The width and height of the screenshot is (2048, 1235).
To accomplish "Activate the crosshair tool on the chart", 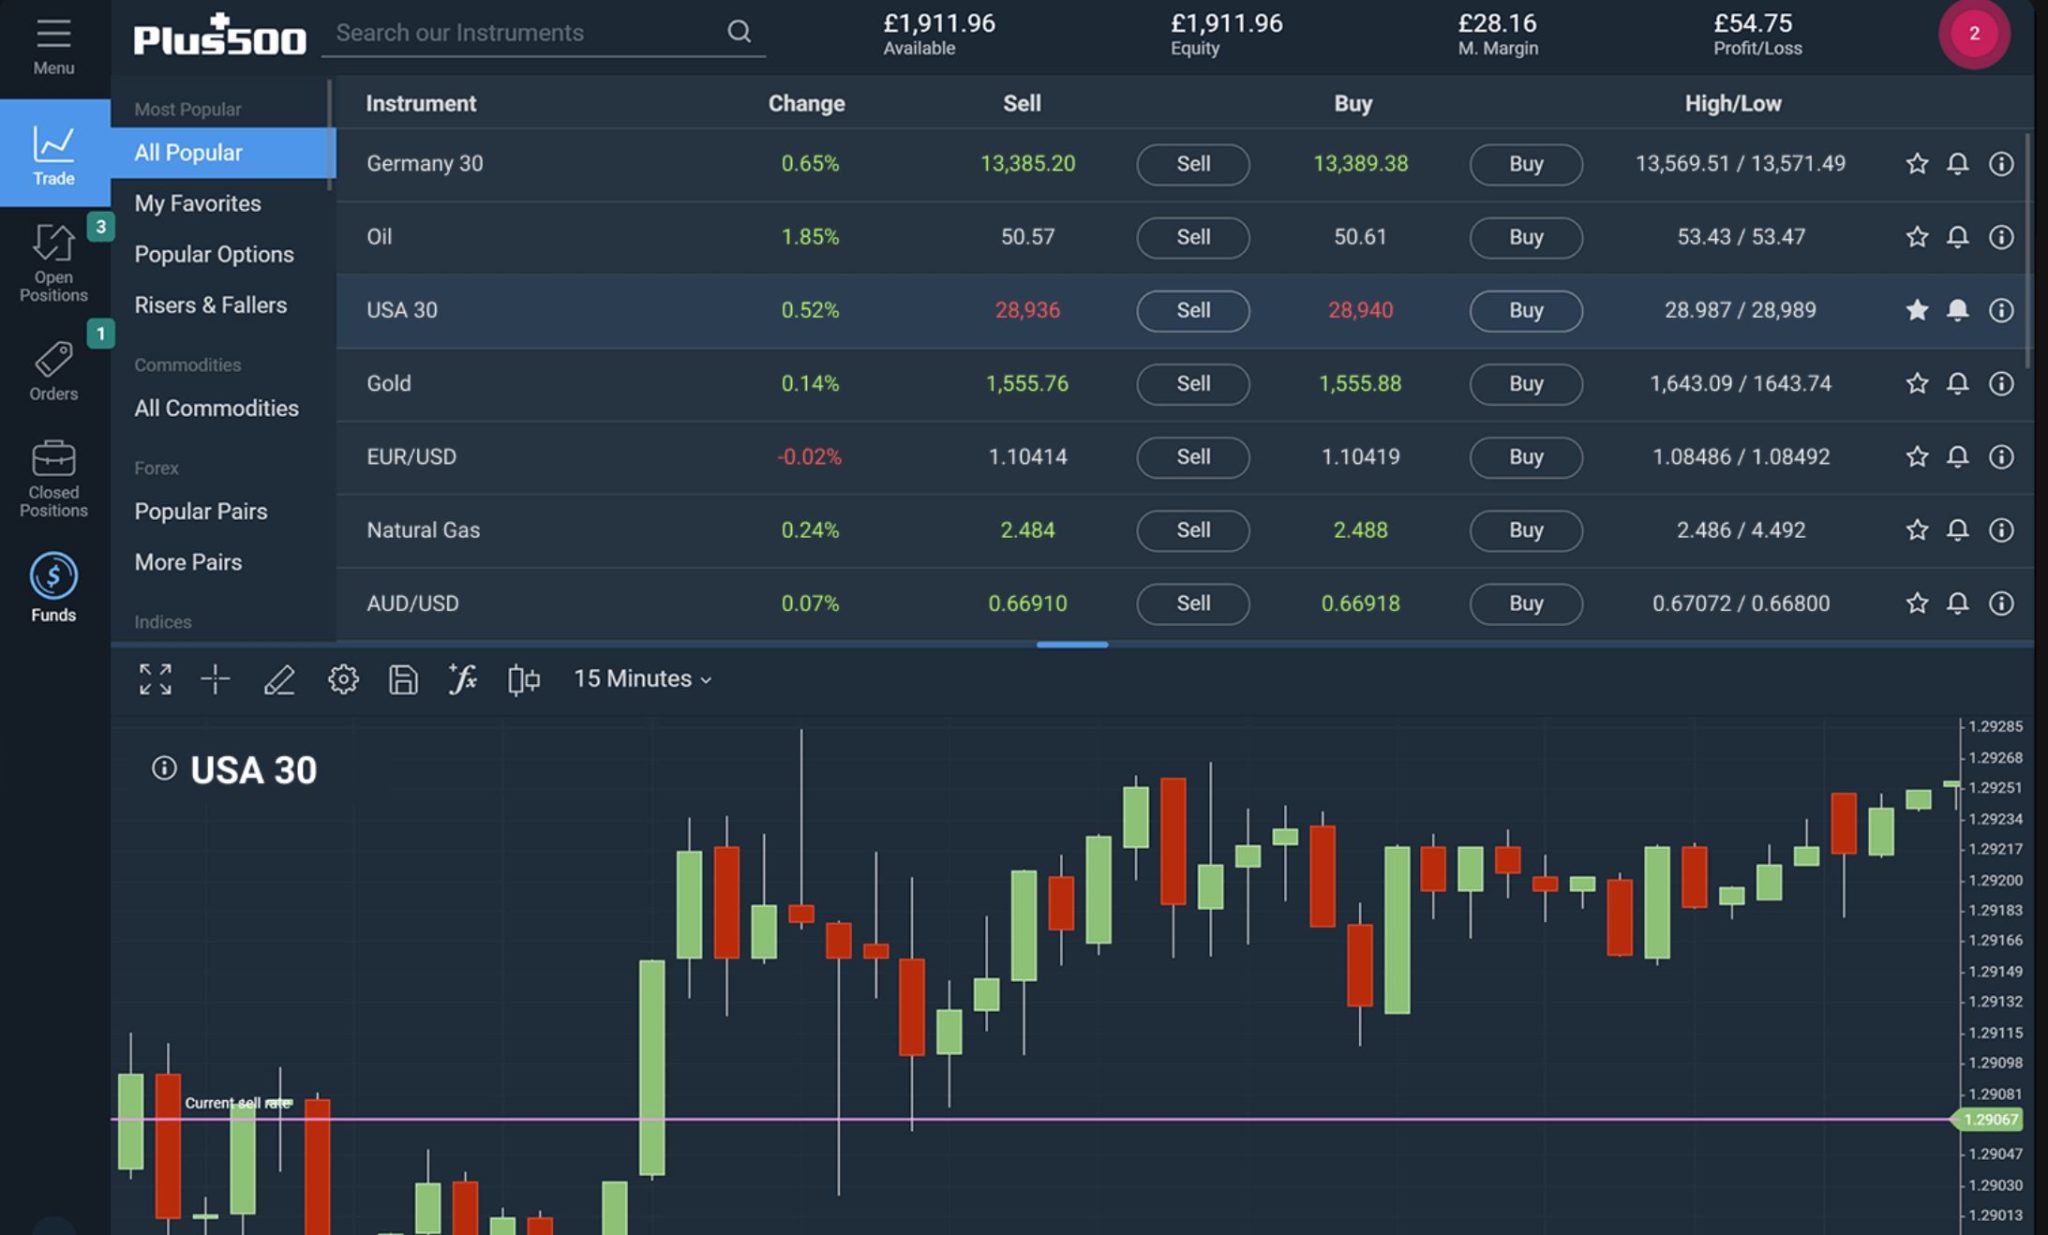I will click(x=215, y=679).
